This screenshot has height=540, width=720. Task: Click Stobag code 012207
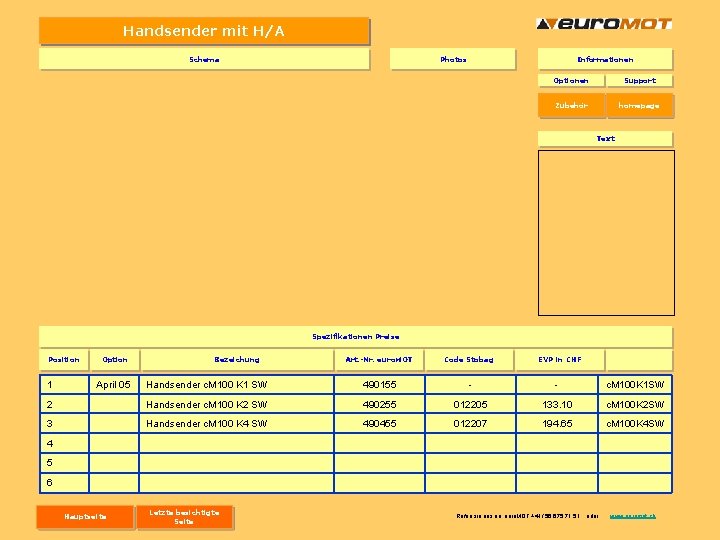click(470, 423)
